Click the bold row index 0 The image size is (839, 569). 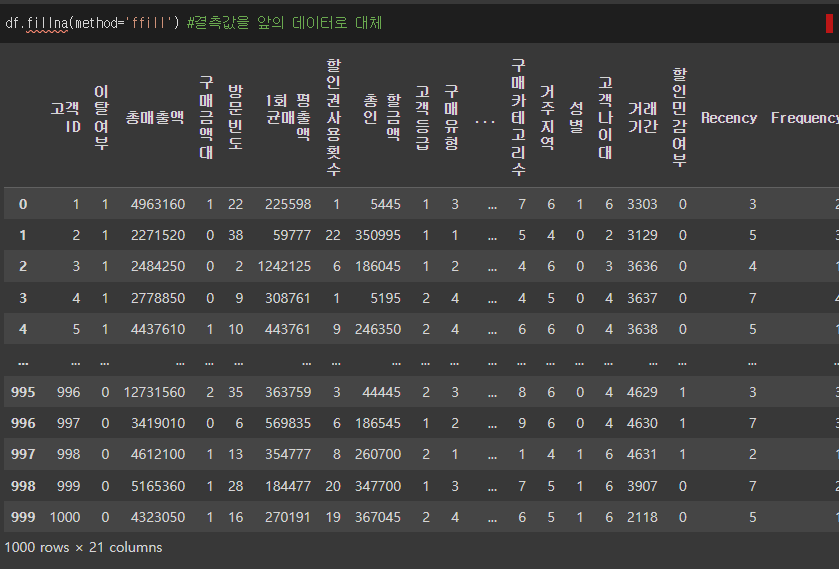click(23, 204)
